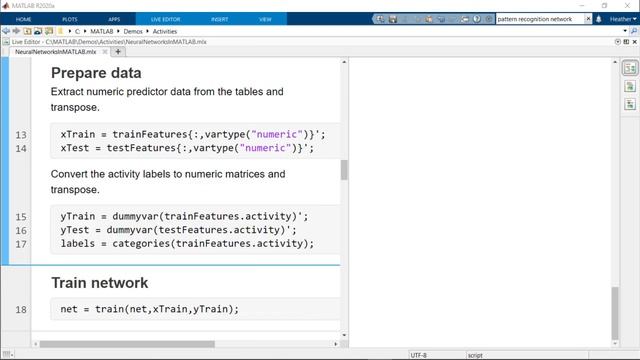The width and height of the screenshot is (640, 360).
Task: Go forward to next folder
Action: 16,31
